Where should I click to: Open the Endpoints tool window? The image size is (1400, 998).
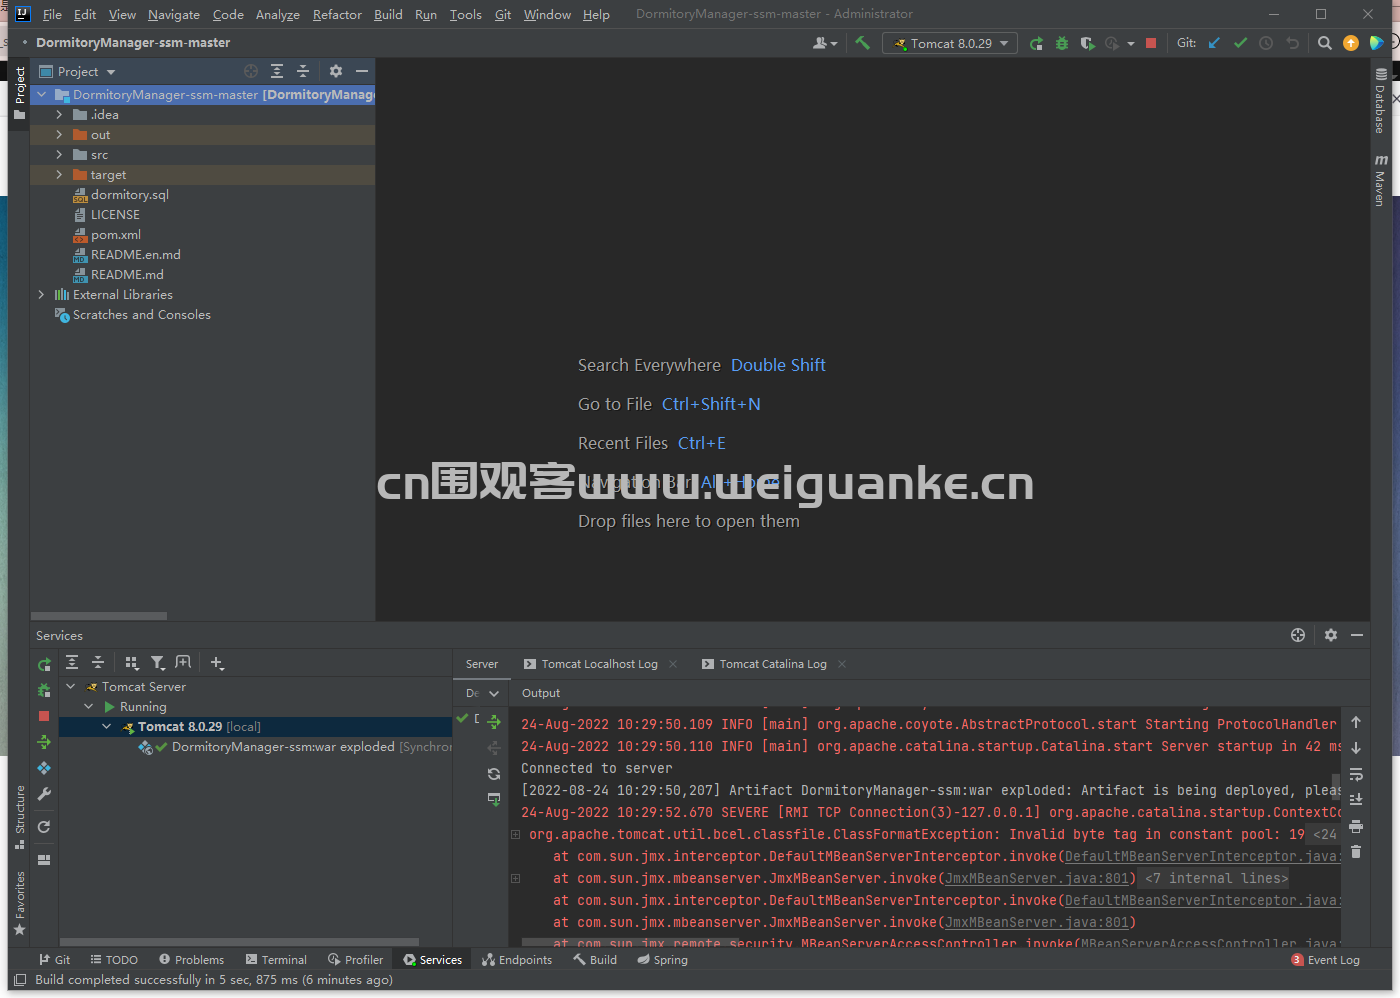517,960
